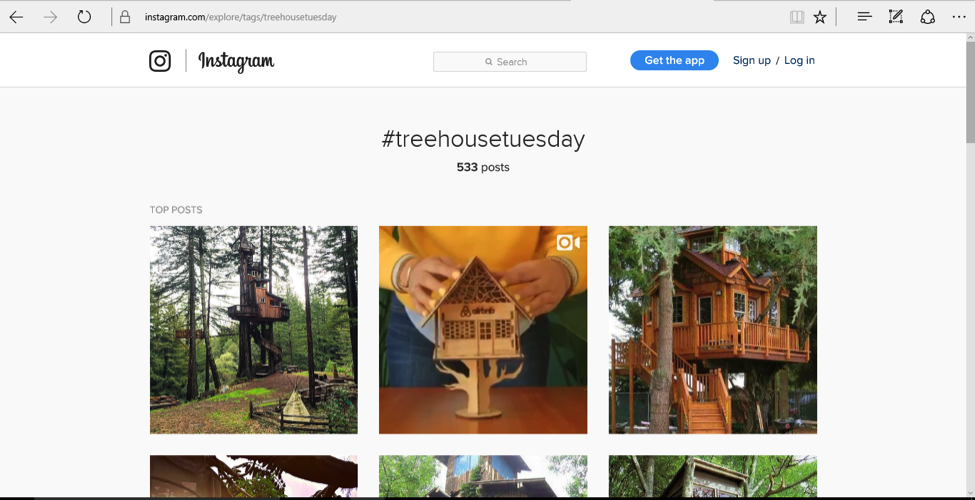Click the padlock site security icon
This screenshot has width=975, height=500.
click(125, 17)
